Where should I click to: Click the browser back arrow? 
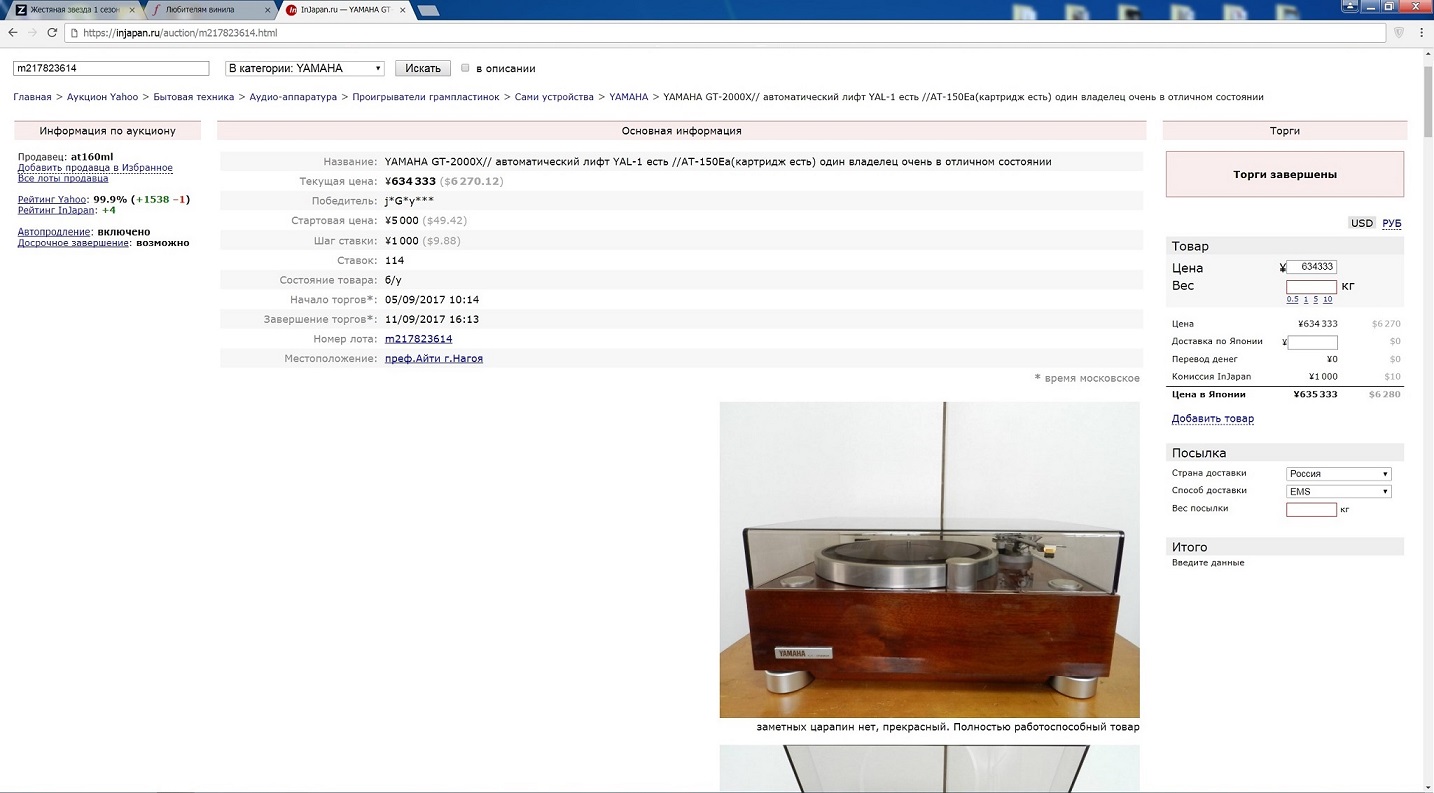[13, 33]
